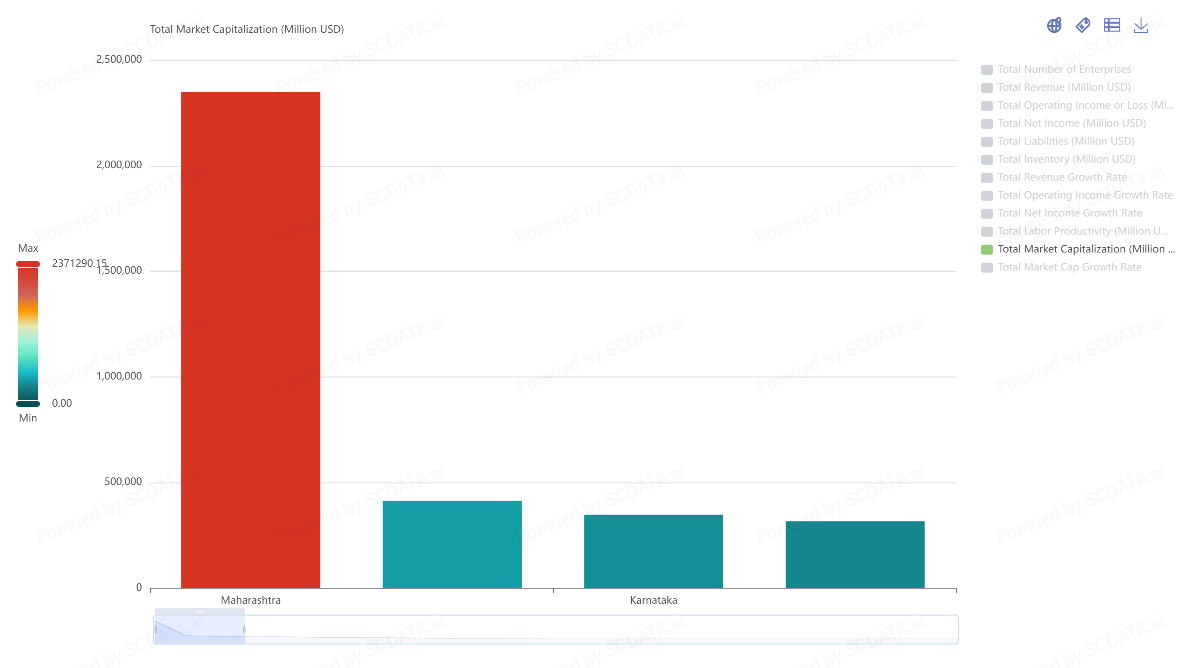Enable Total Market Cap Growth Rate

[x=1069, y=268]
